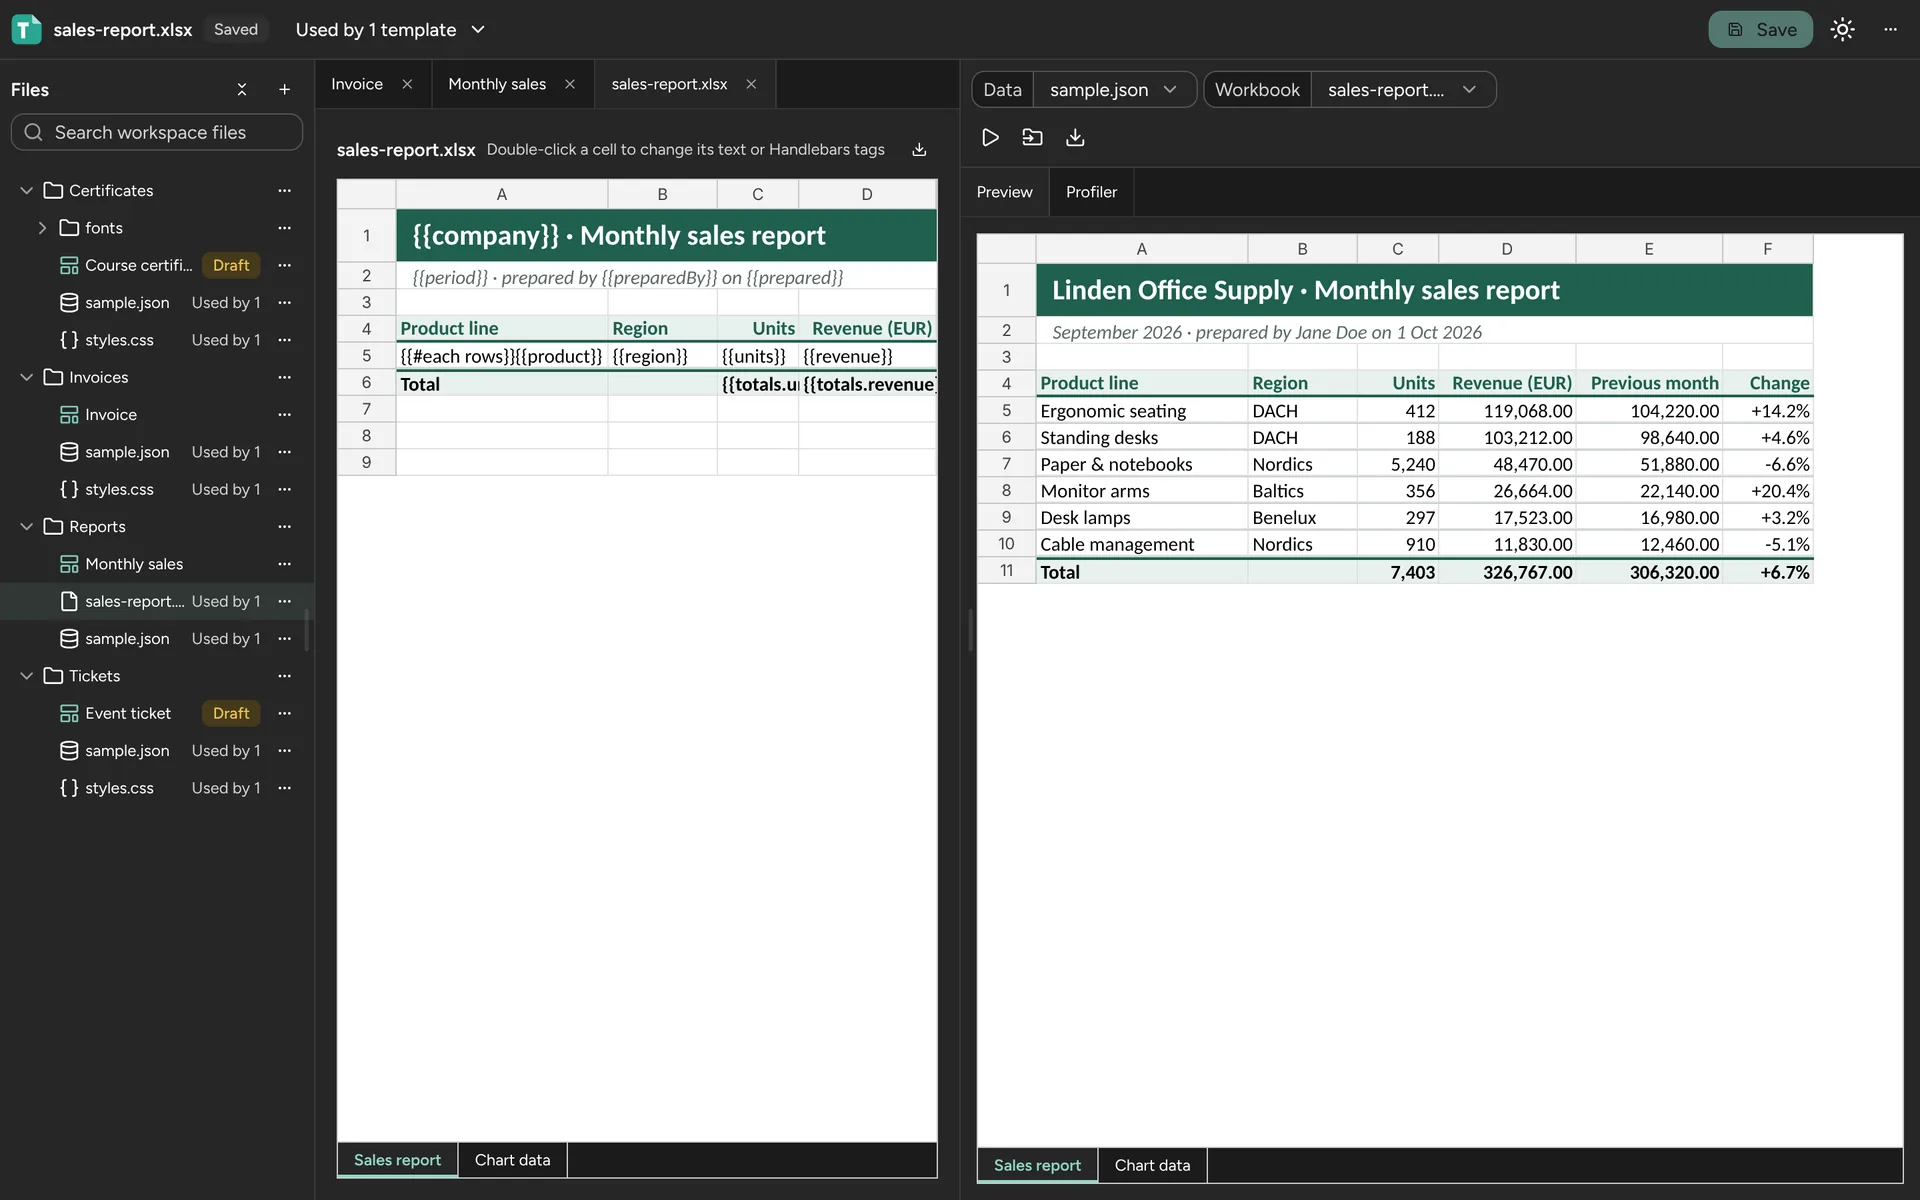
Task: Open Chart data sheet in template editor
Action: (x=512, y=1160)
